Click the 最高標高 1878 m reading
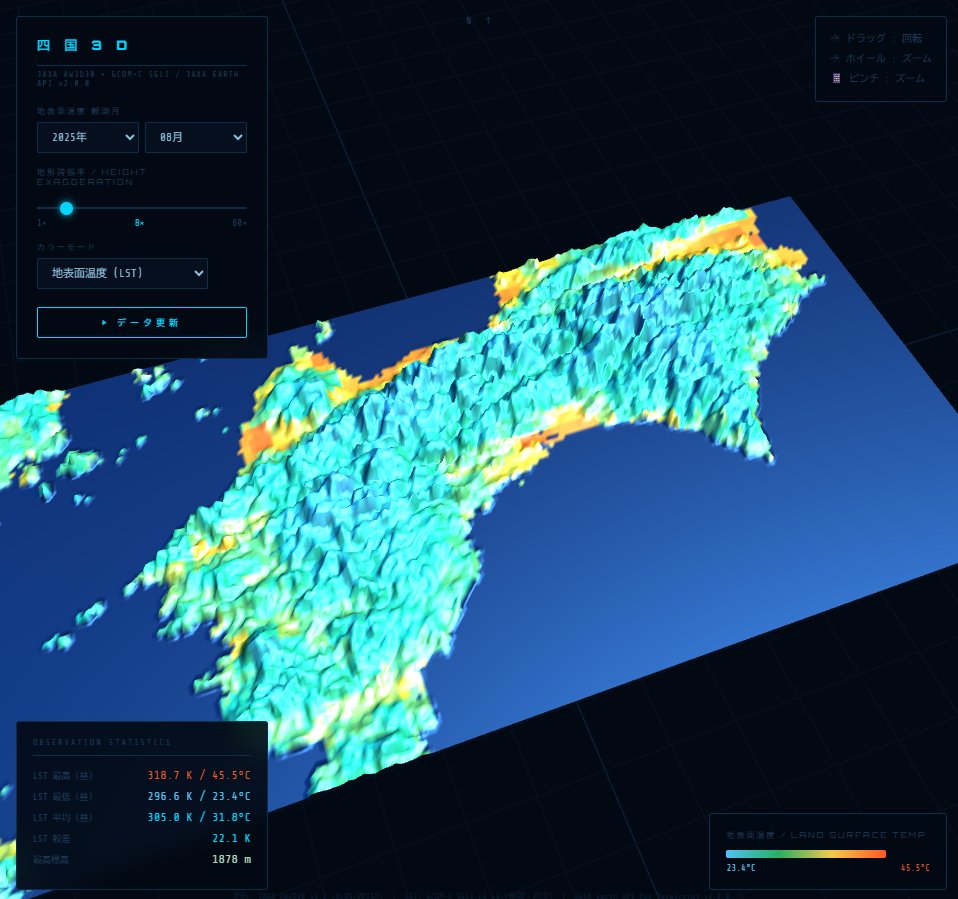Screen dimensions: 958x899 232,859
